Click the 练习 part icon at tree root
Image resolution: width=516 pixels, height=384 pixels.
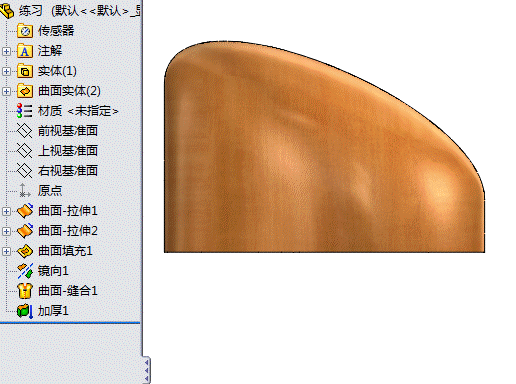pyautogui.click(x=7, y=11)
